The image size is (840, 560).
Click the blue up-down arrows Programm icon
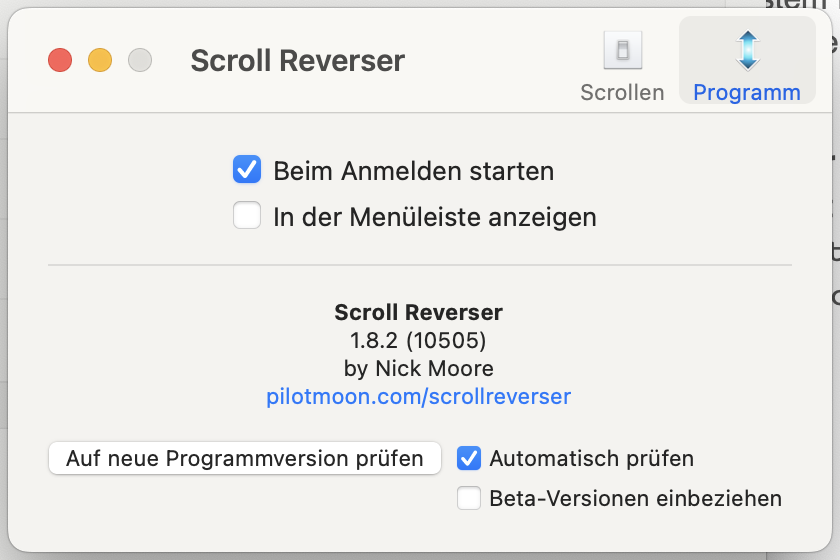pyautogui.click(x=747, y=50)
